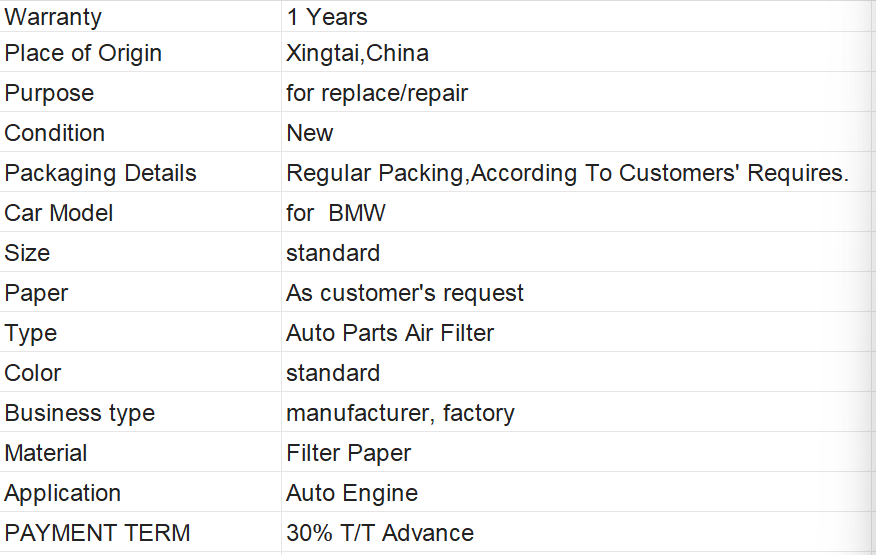Viewport: 876px width, 555px height.
Task: Click the 'Place of Origin' cell
Action: 83,53
